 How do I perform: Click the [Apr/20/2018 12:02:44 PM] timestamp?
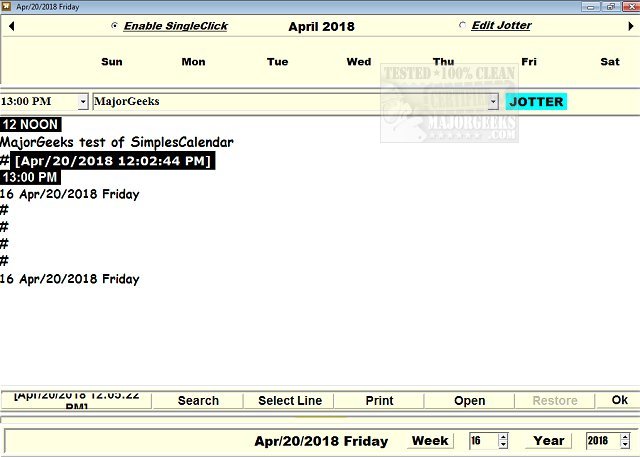tap(113, 161)
